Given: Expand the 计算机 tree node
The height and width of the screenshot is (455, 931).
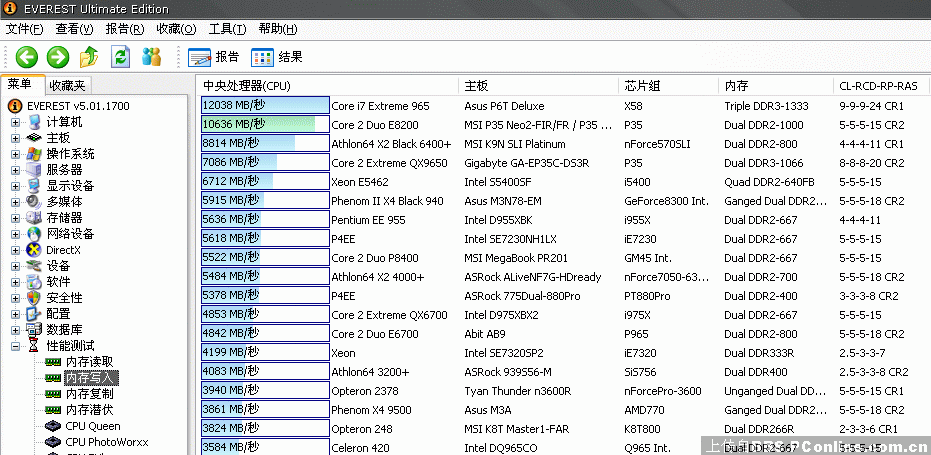Looking at the screenshot, I should 15,122.
